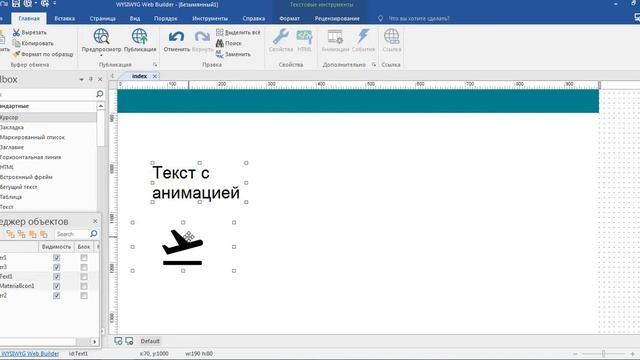Click the Link (Ссылка) globe icon
640x360 pixels.
pos(391,36)
